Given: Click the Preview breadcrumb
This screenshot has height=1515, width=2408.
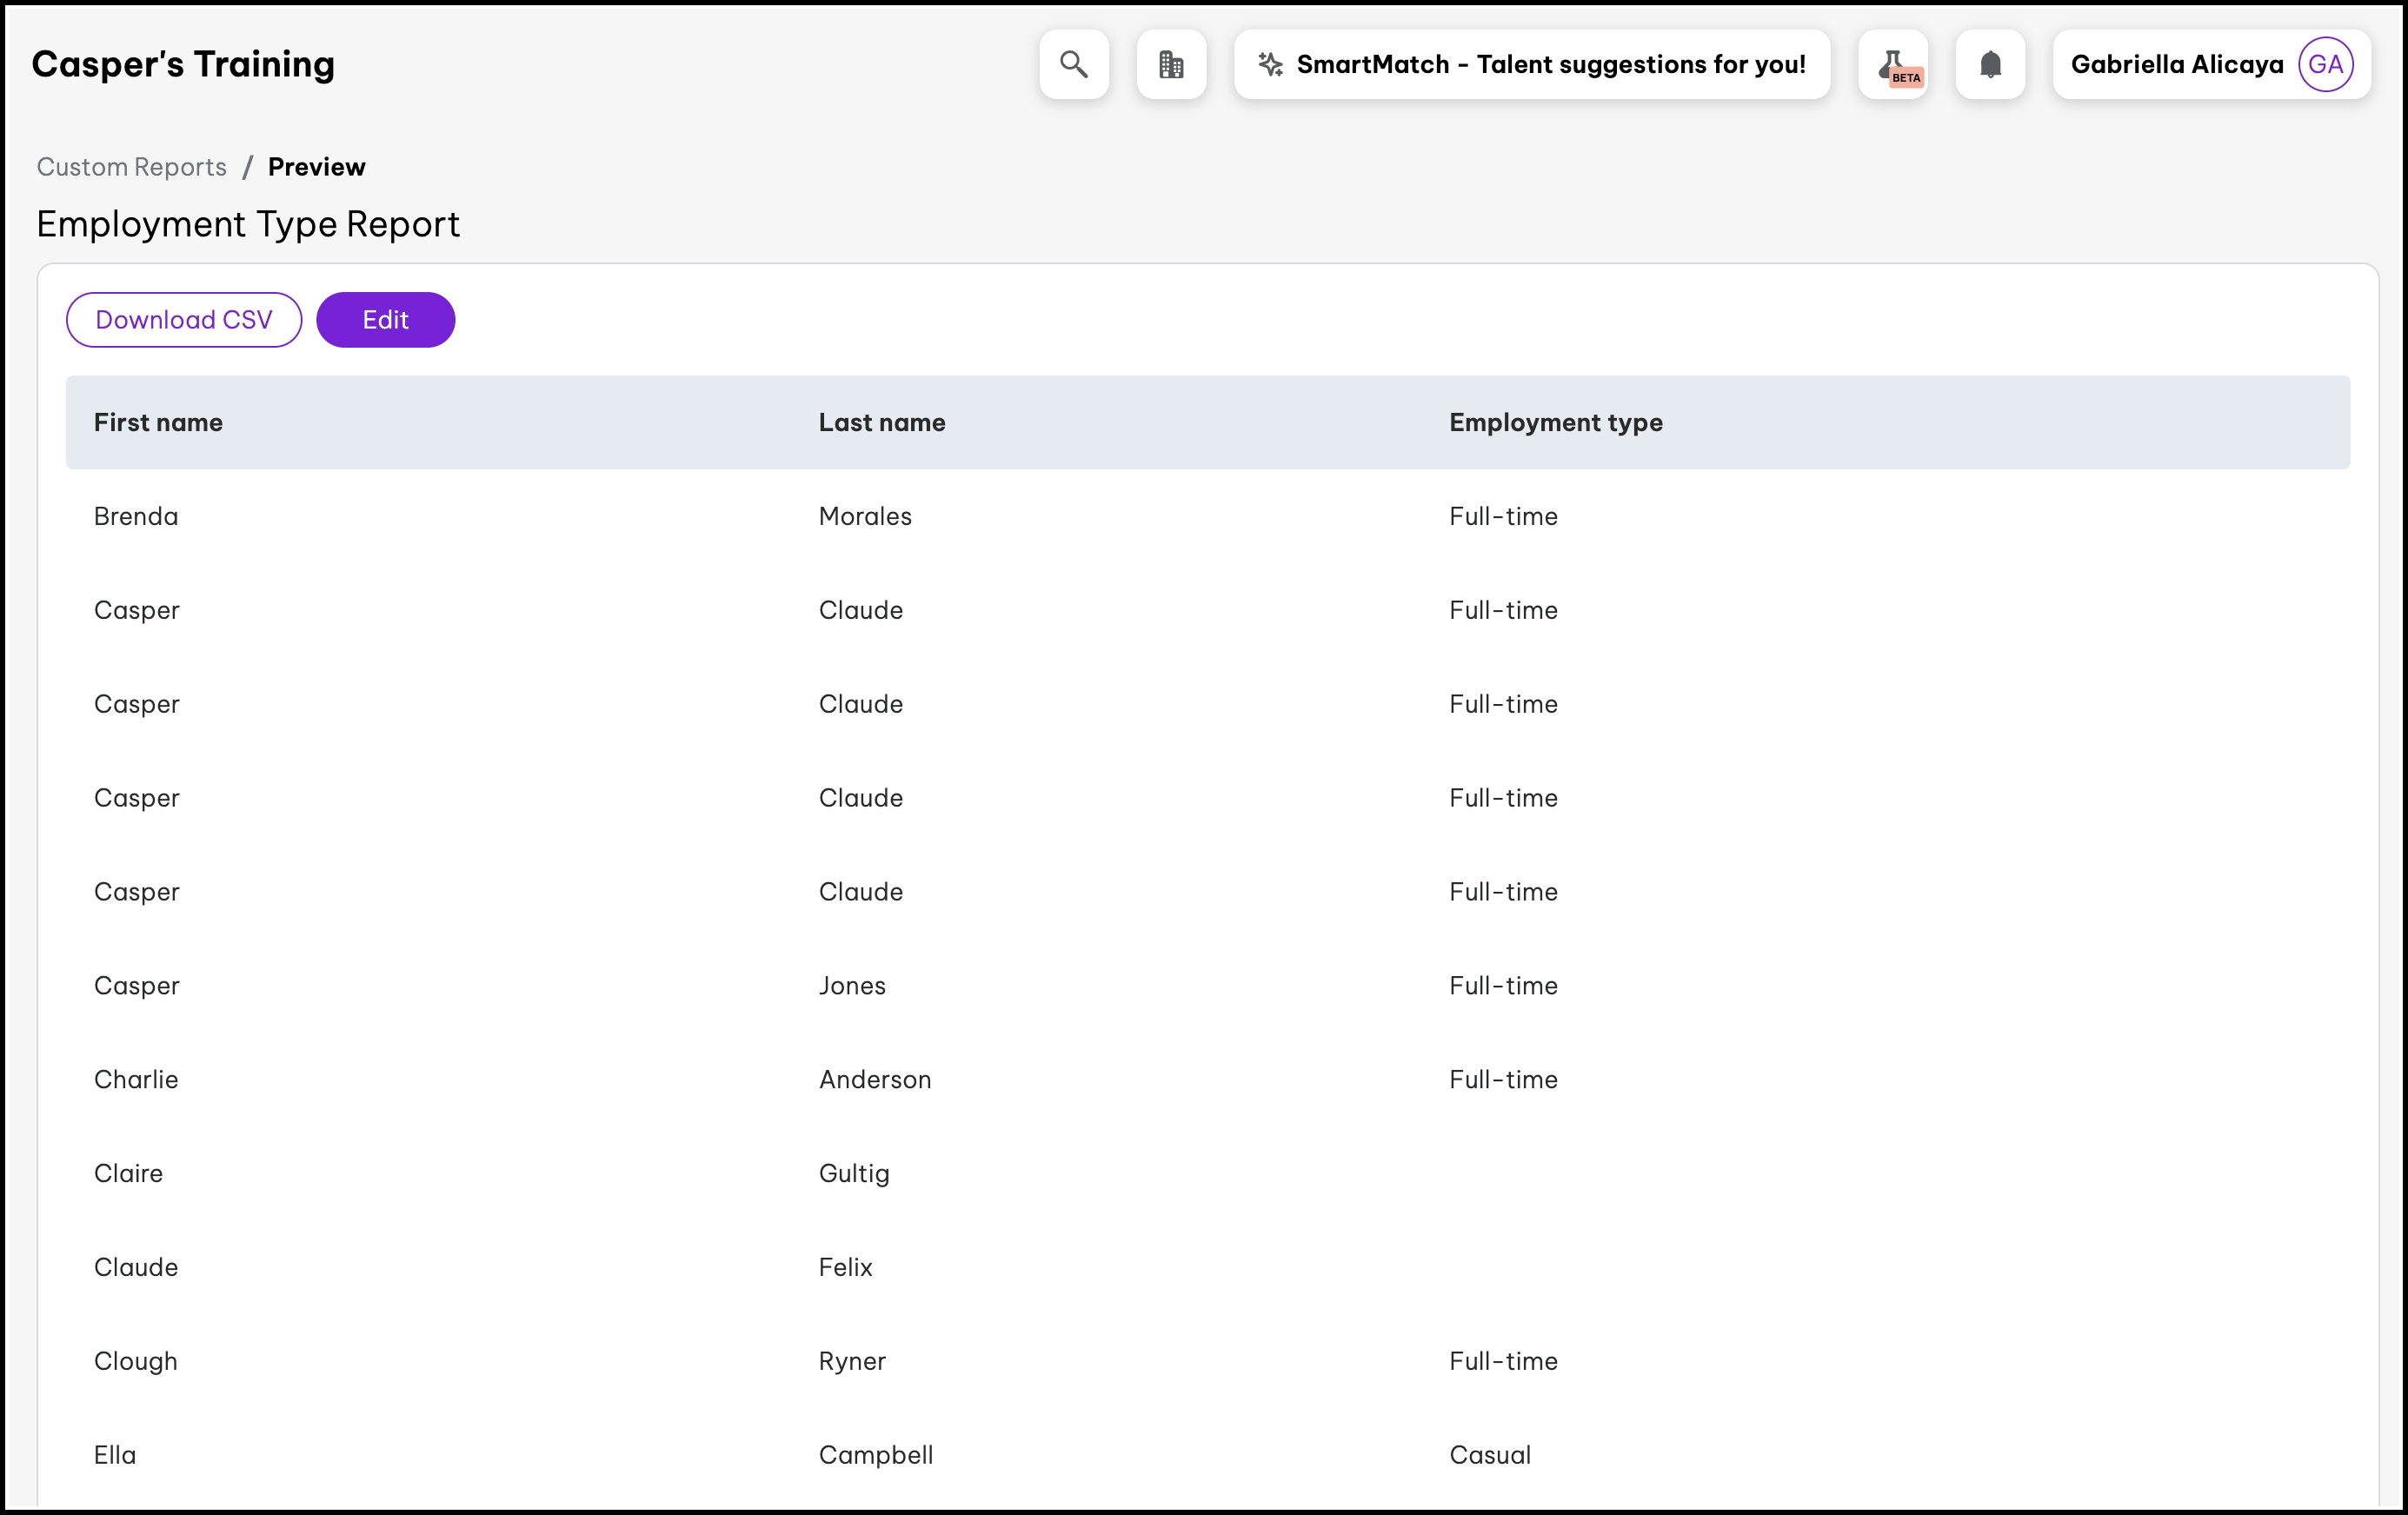Looking at the screenshot, I should (x=316, y=167).
